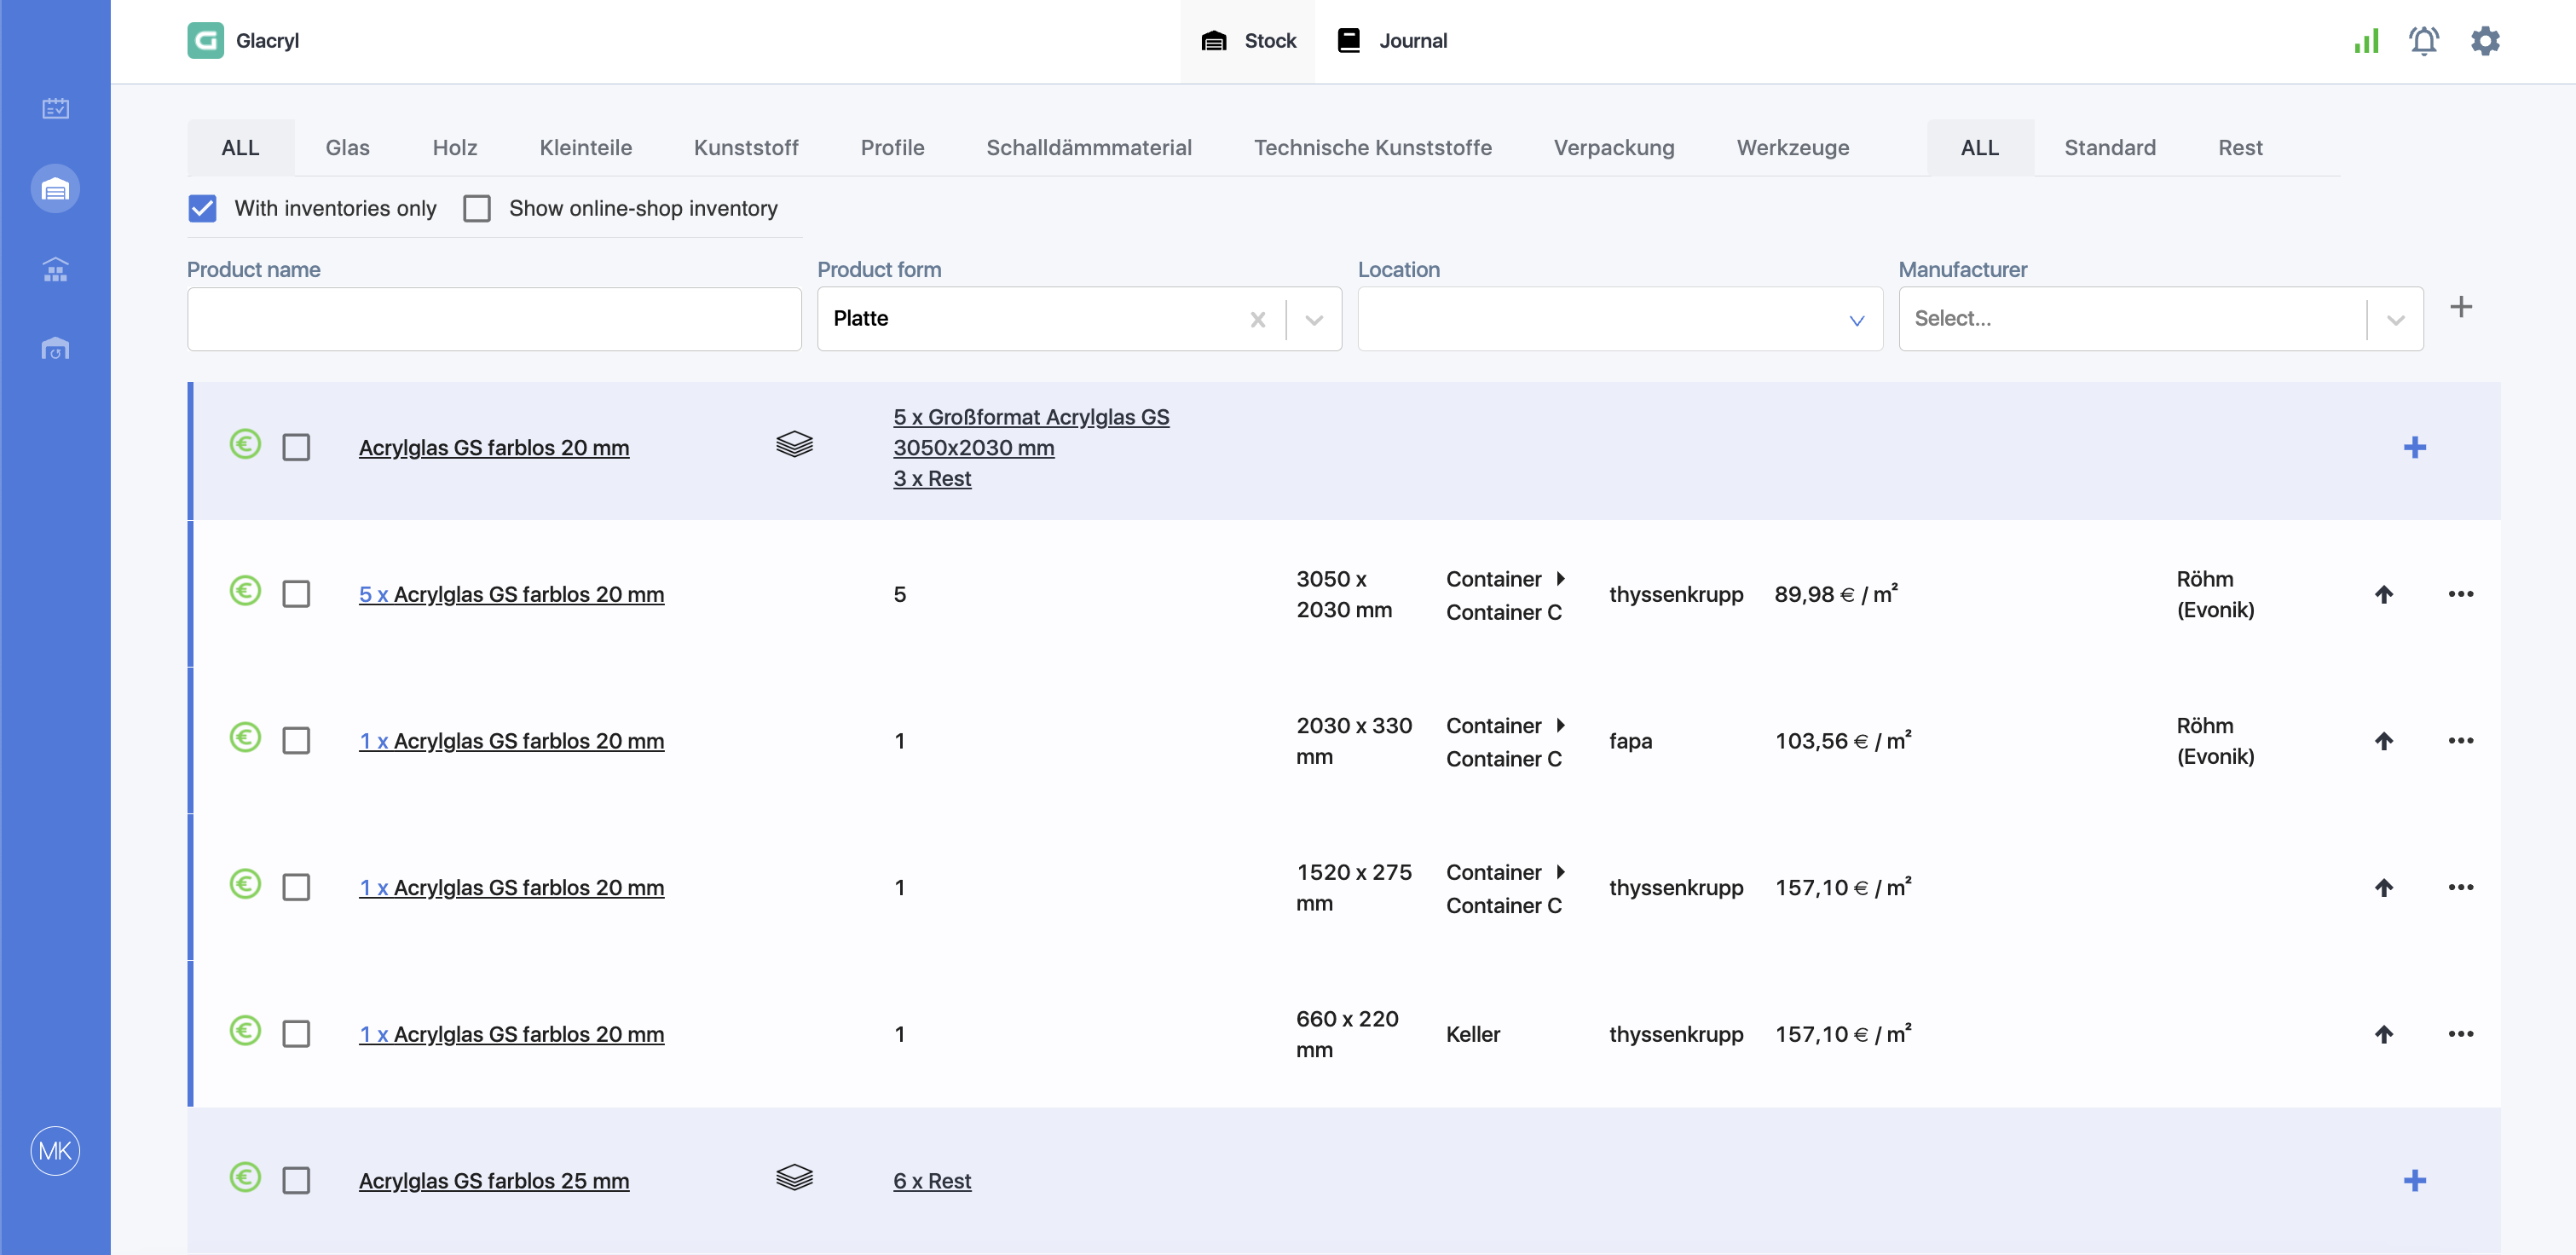The image size is (2576, 1255).
Task: Select the Profile category tab
Action: [x=893, y=148]
